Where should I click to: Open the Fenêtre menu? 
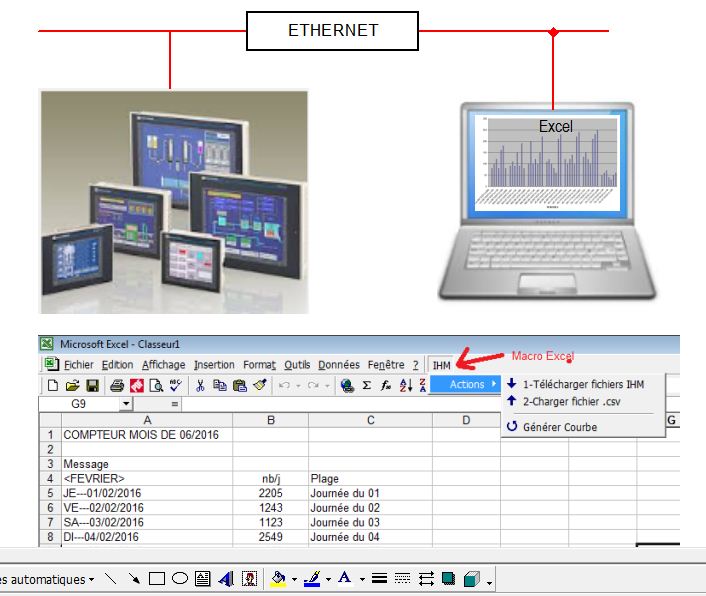386,365
